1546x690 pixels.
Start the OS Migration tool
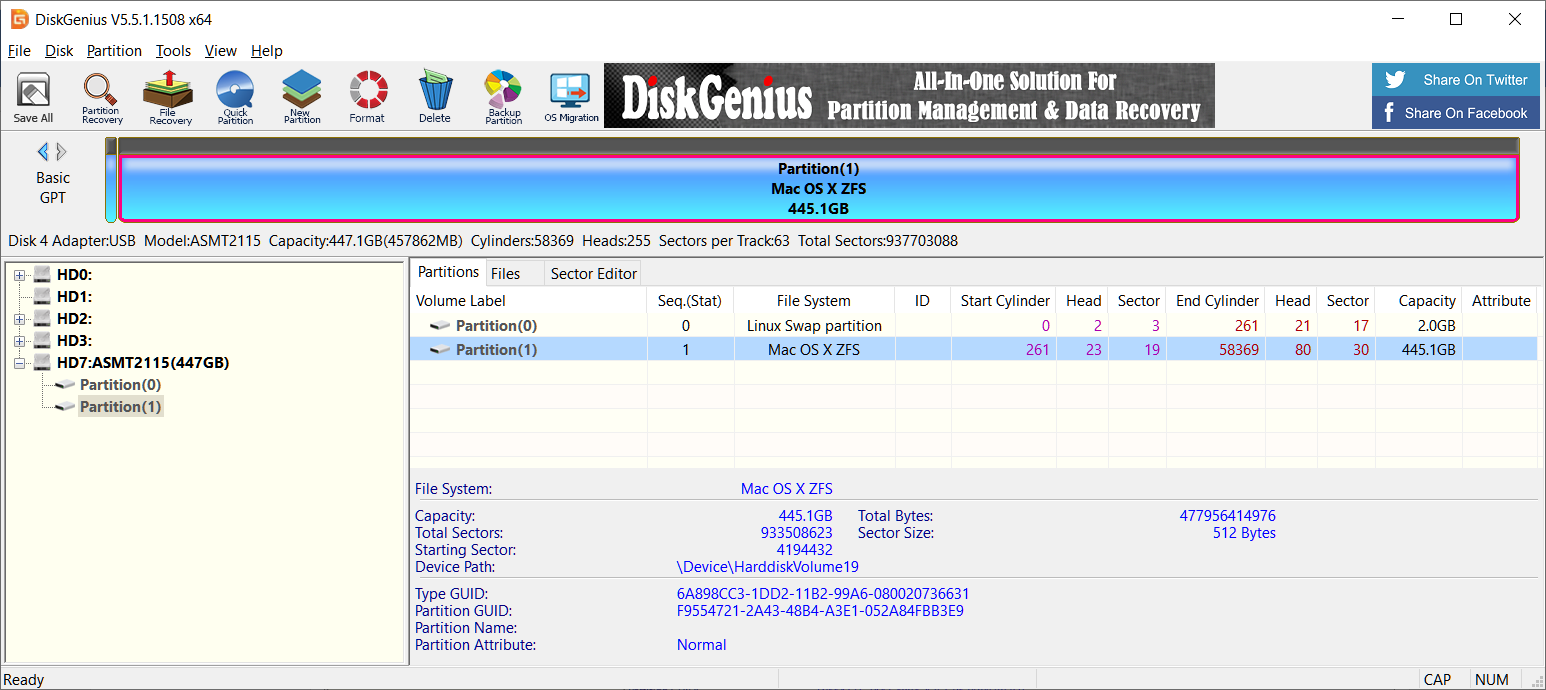[x=571, y=97]
